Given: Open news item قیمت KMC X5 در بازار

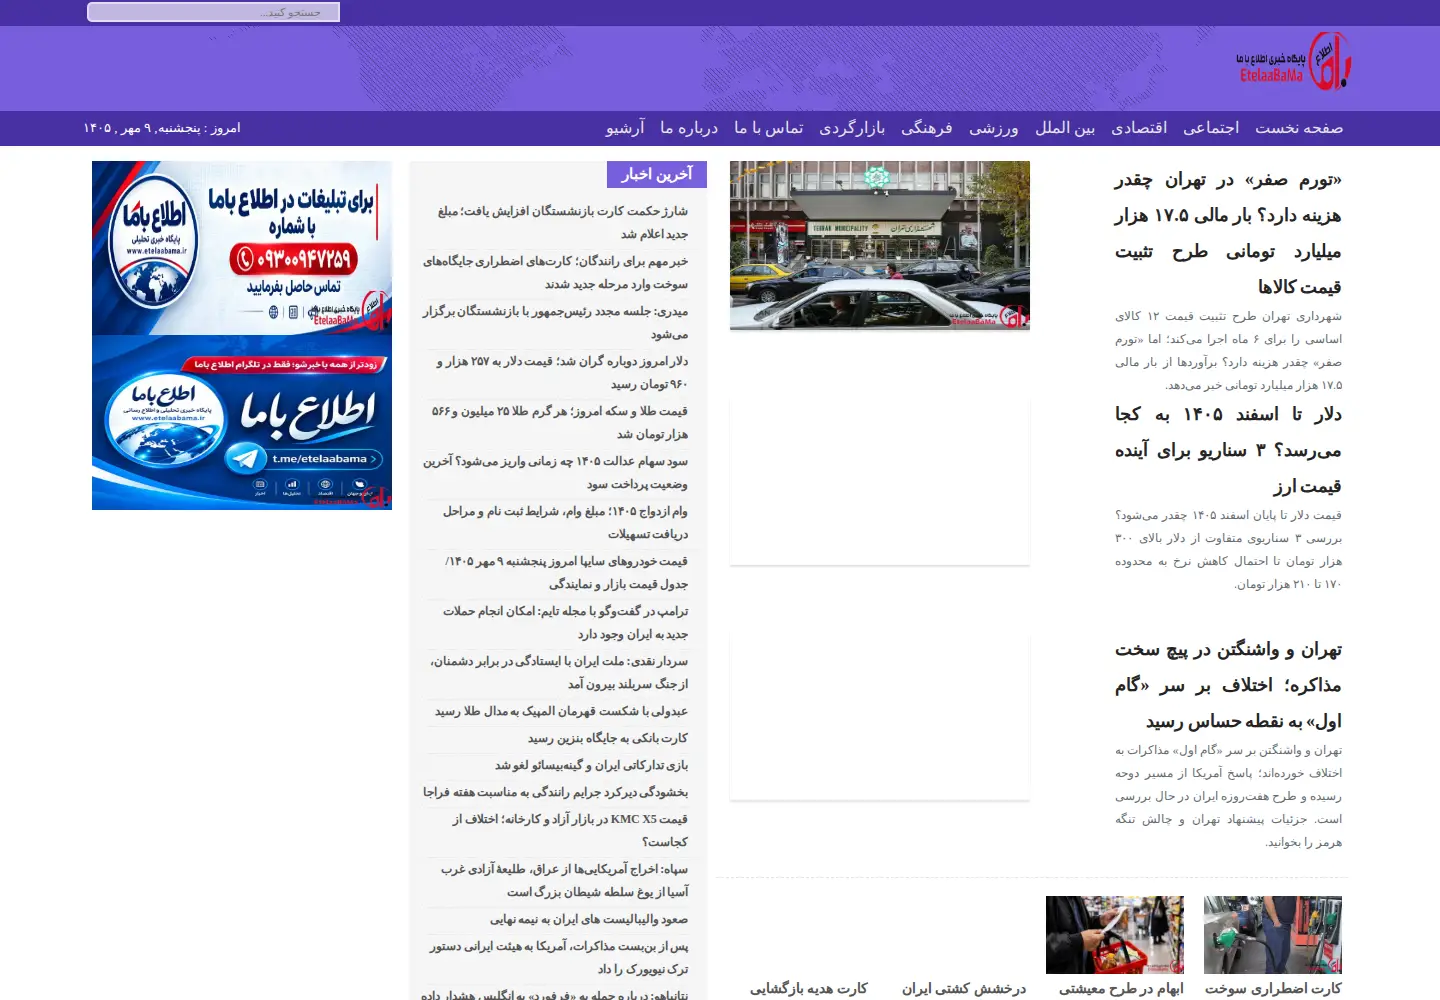Looking at the screenshot, I should [570, 830].
